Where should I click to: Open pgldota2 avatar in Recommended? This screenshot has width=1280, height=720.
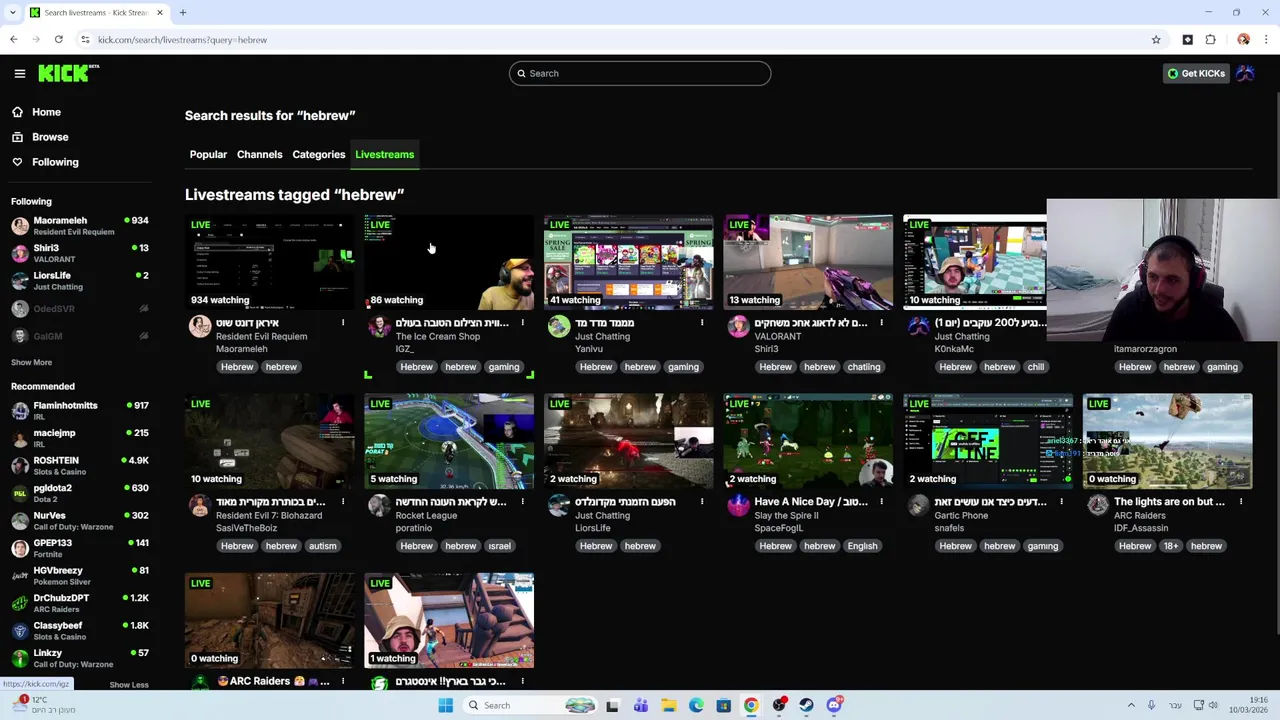(x=20, y=493)
